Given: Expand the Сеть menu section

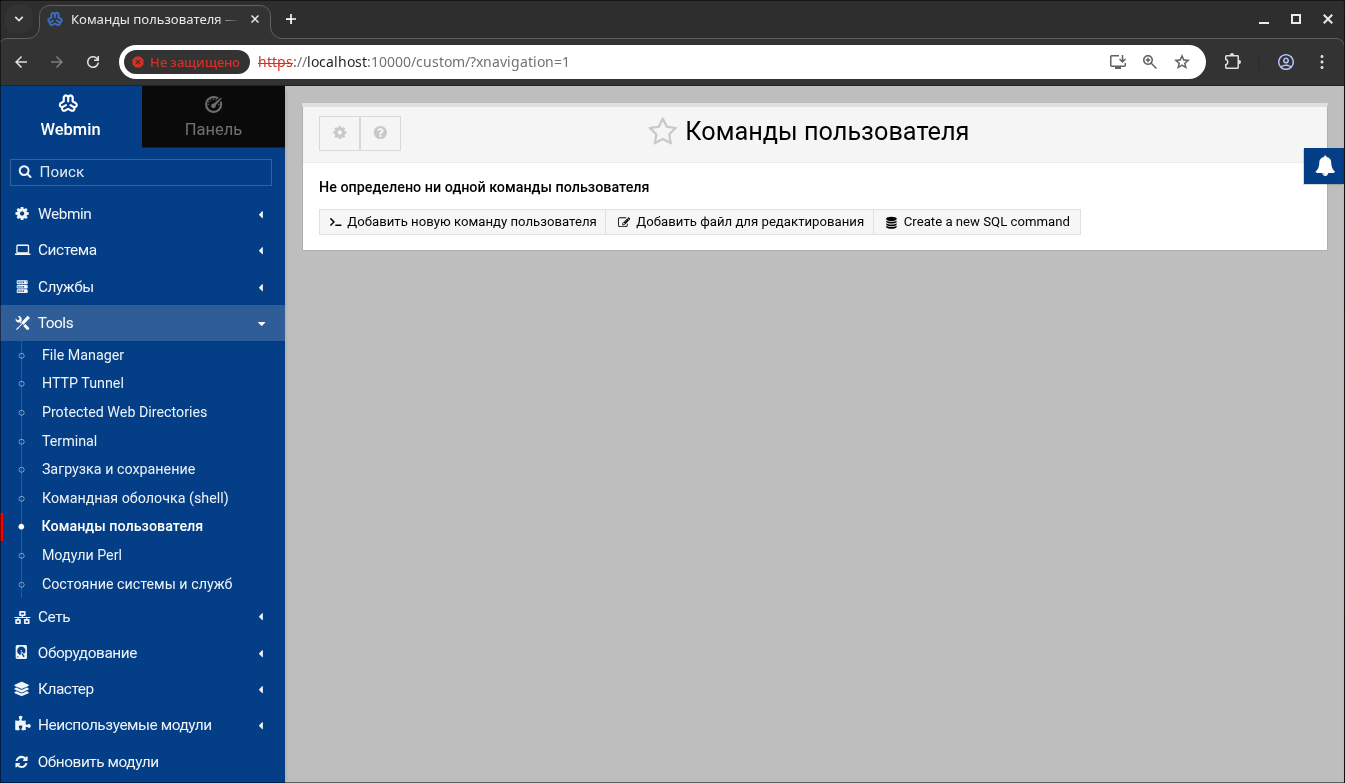Looking at the screenshot, I should 142,617.
